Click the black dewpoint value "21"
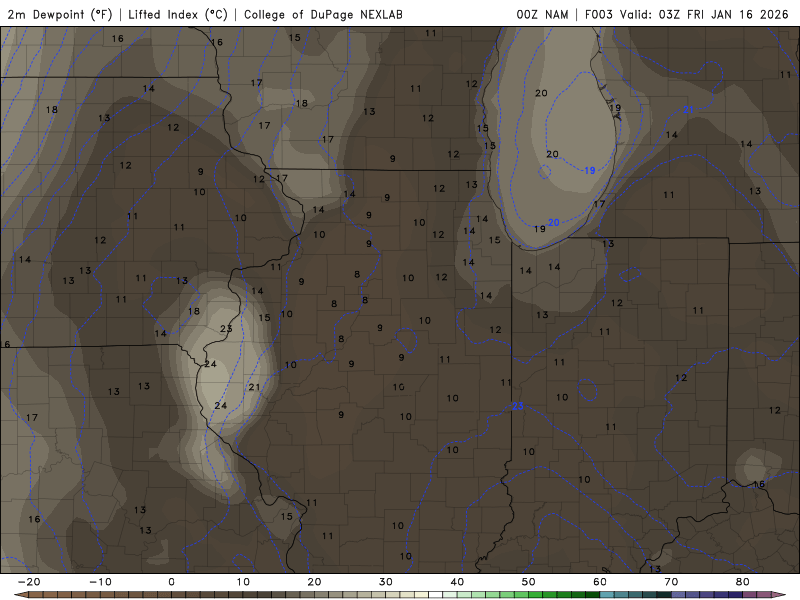 tap(255, 387)
